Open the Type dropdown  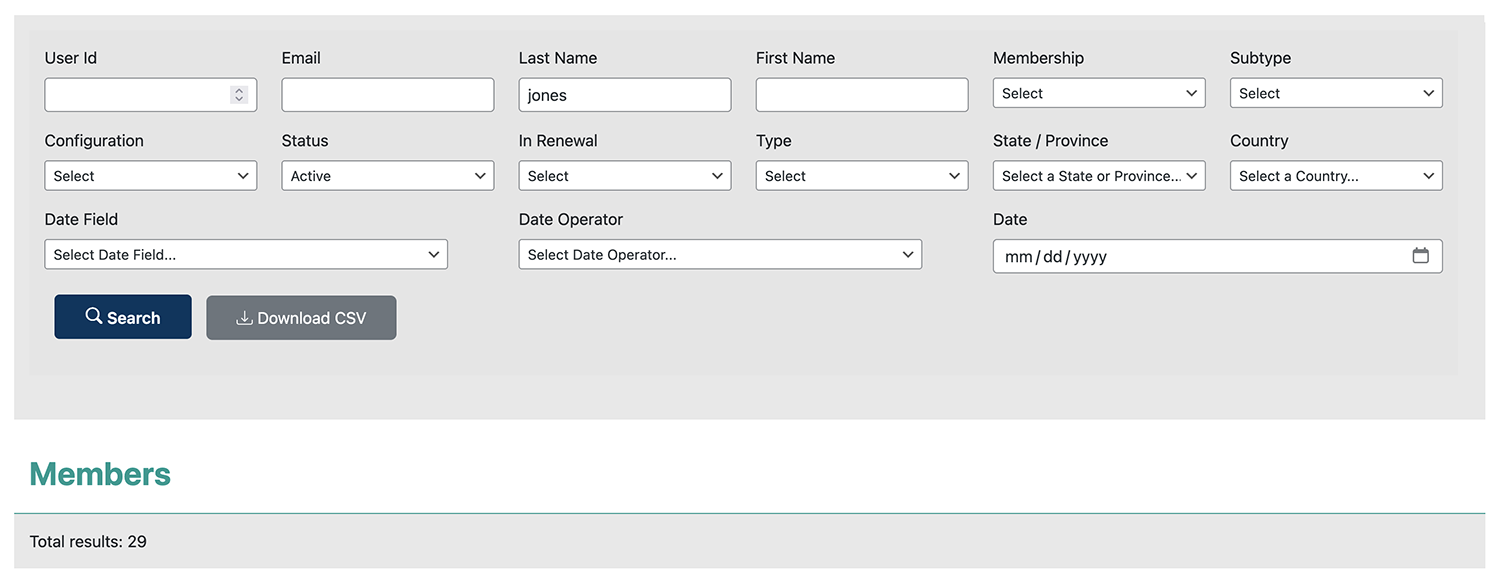coord(861,176)
